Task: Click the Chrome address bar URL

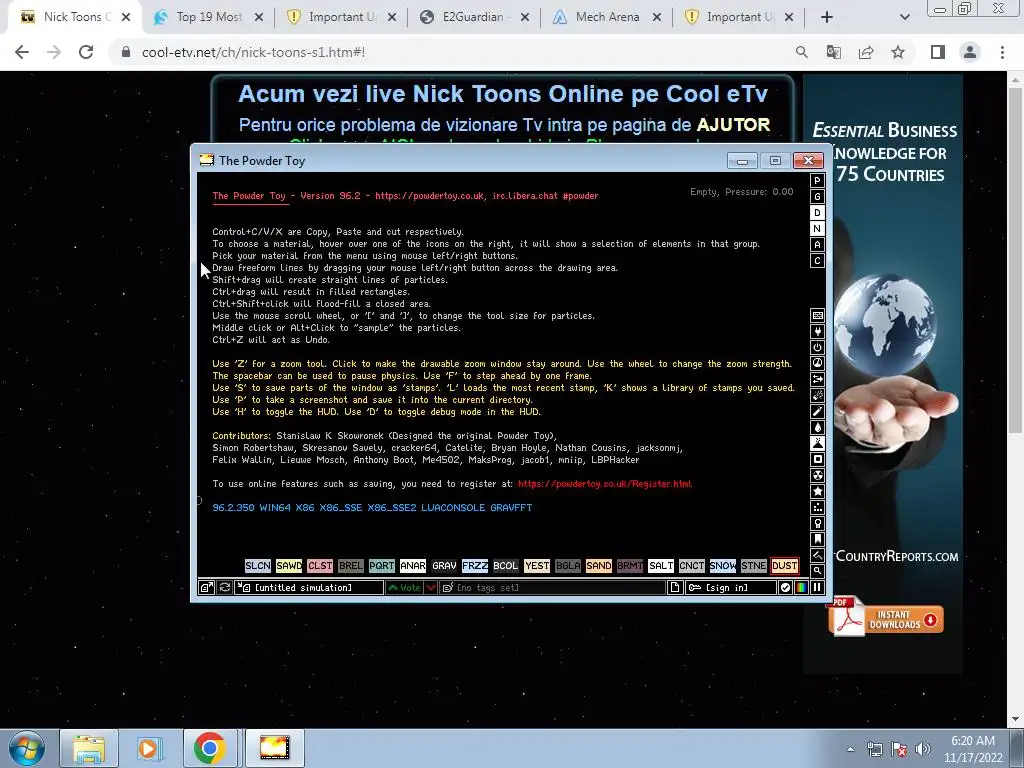Action: (x=253, y=52)
